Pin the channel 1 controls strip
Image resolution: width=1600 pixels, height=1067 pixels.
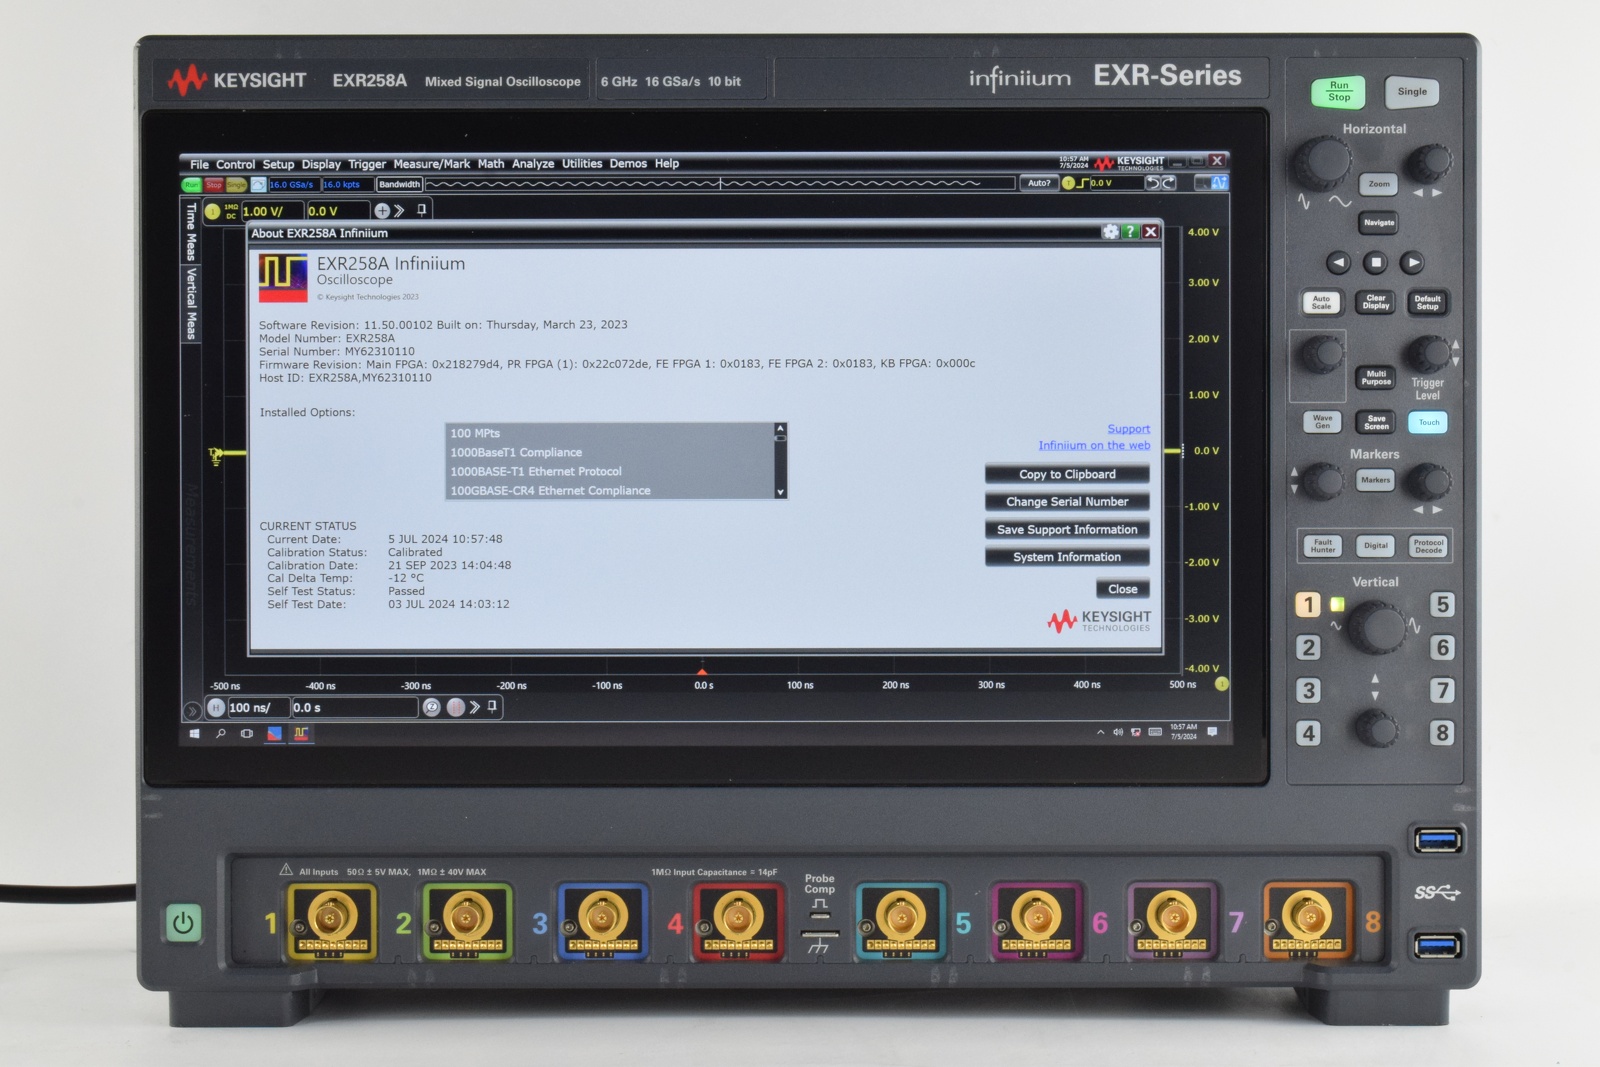click(422, 210)
